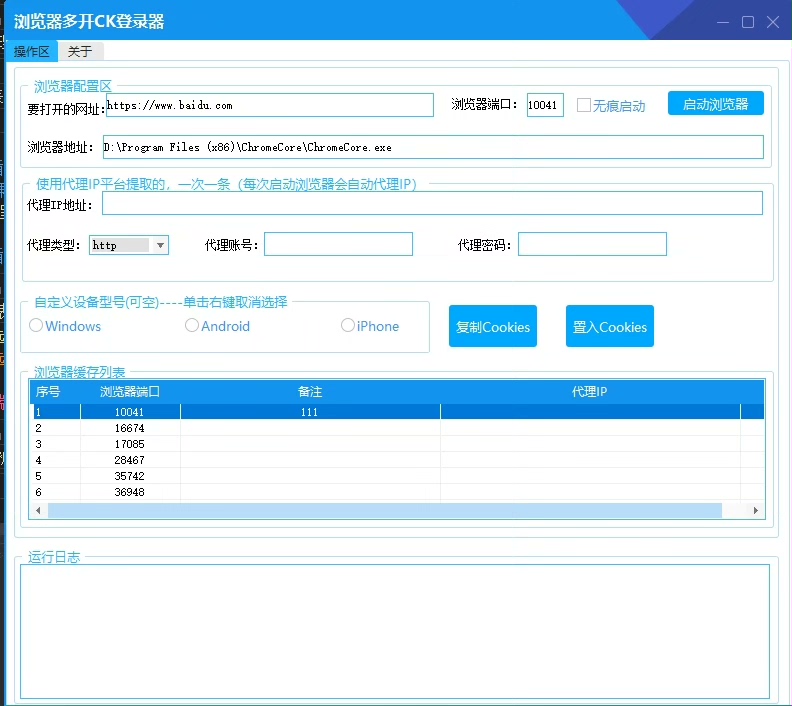Choose the Android device option
This screenshot has width=792, height=706.
click(192, 325)
